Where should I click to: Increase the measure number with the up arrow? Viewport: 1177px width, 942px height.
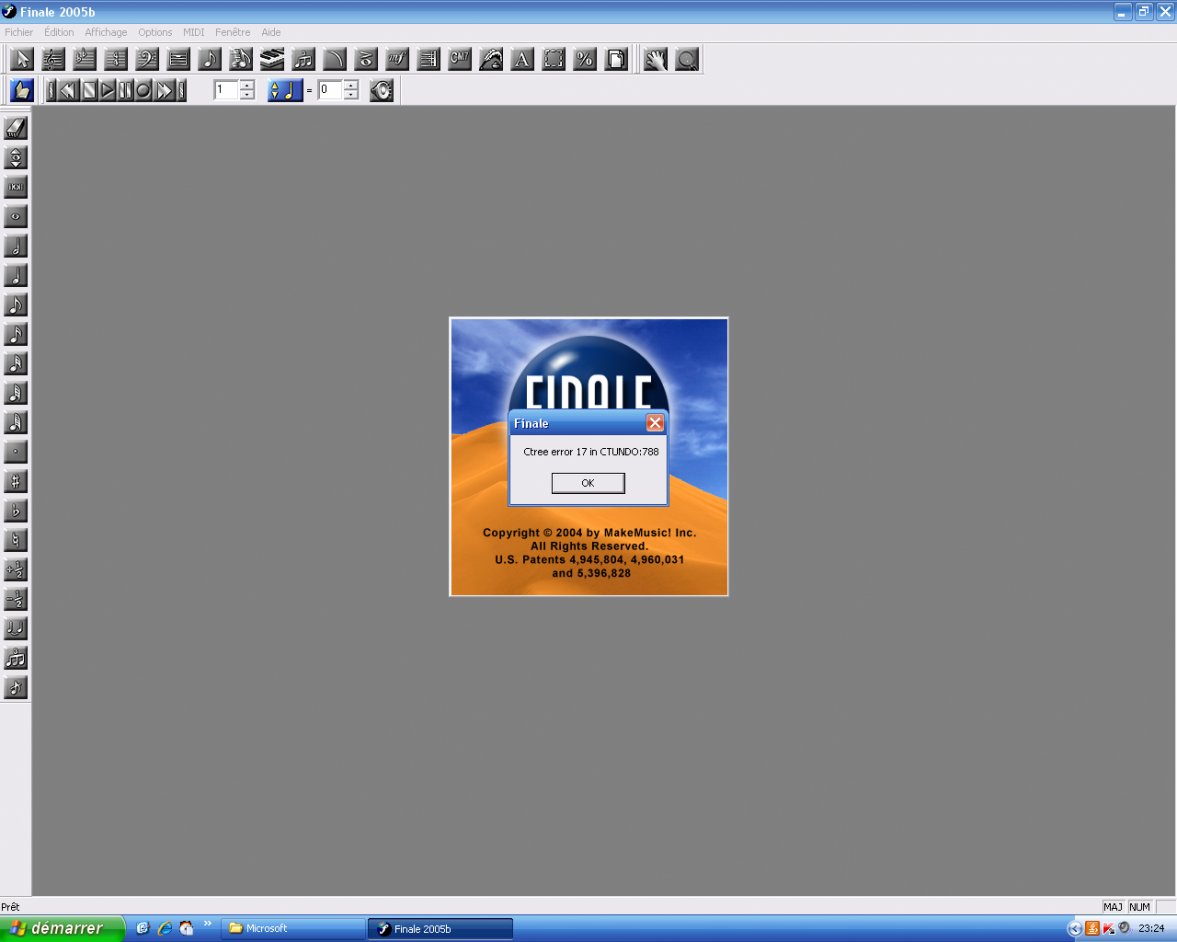click(247, 85)
